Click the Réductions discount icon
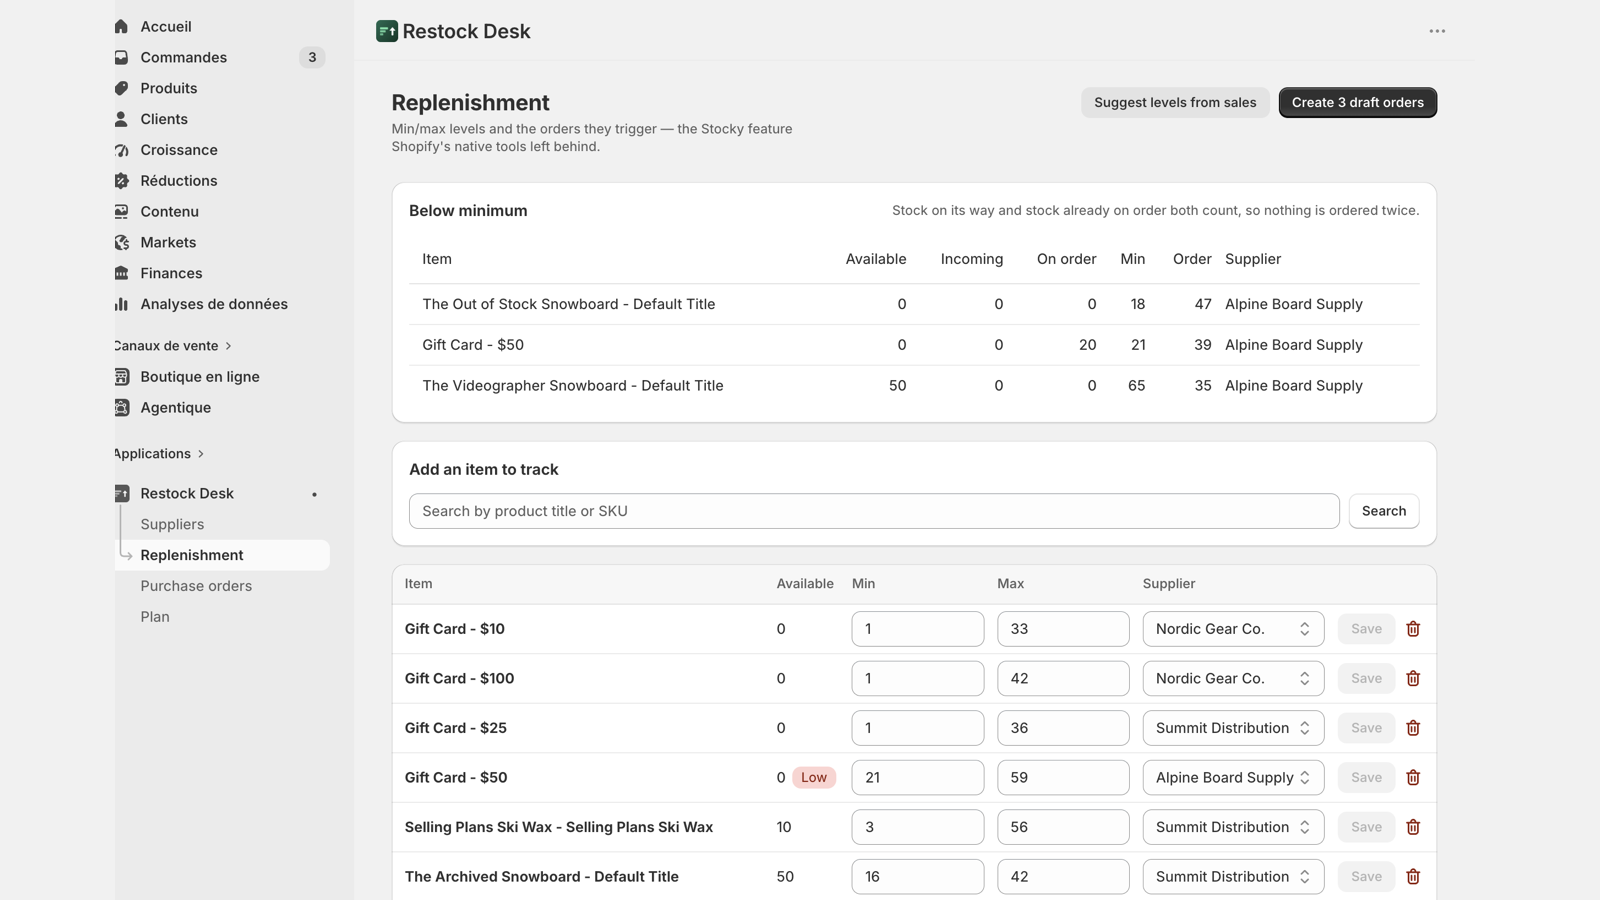1600x900 pixels. [x=121, y=181]
